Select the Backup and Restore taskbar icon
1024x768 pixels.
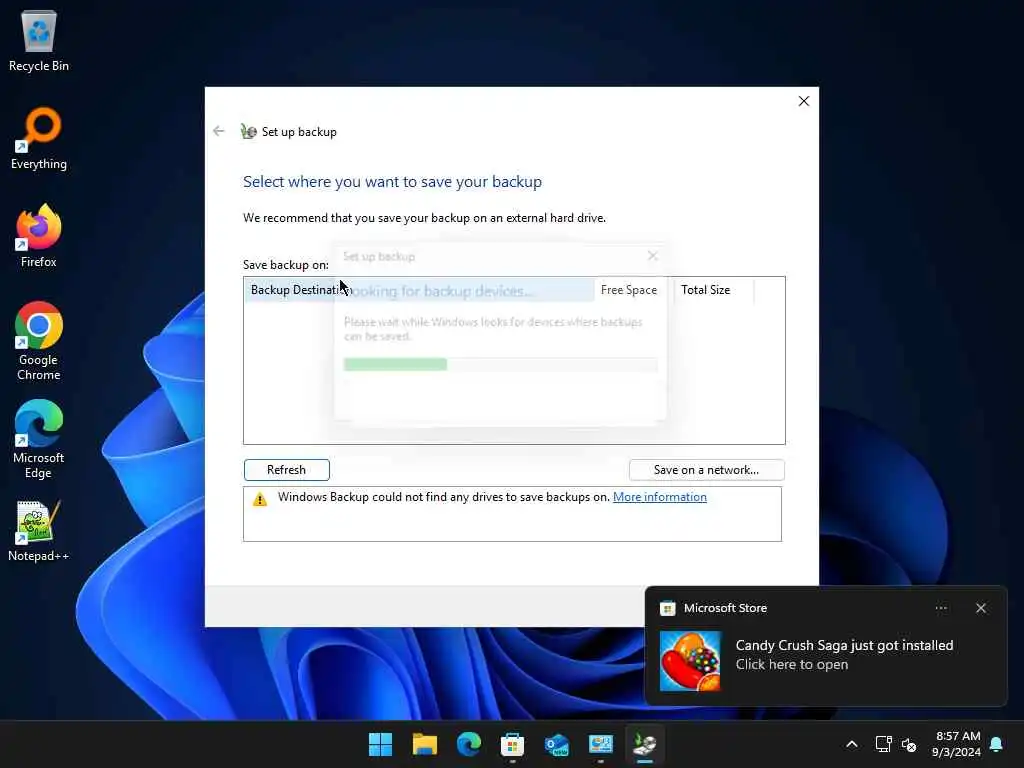point(645,744)
